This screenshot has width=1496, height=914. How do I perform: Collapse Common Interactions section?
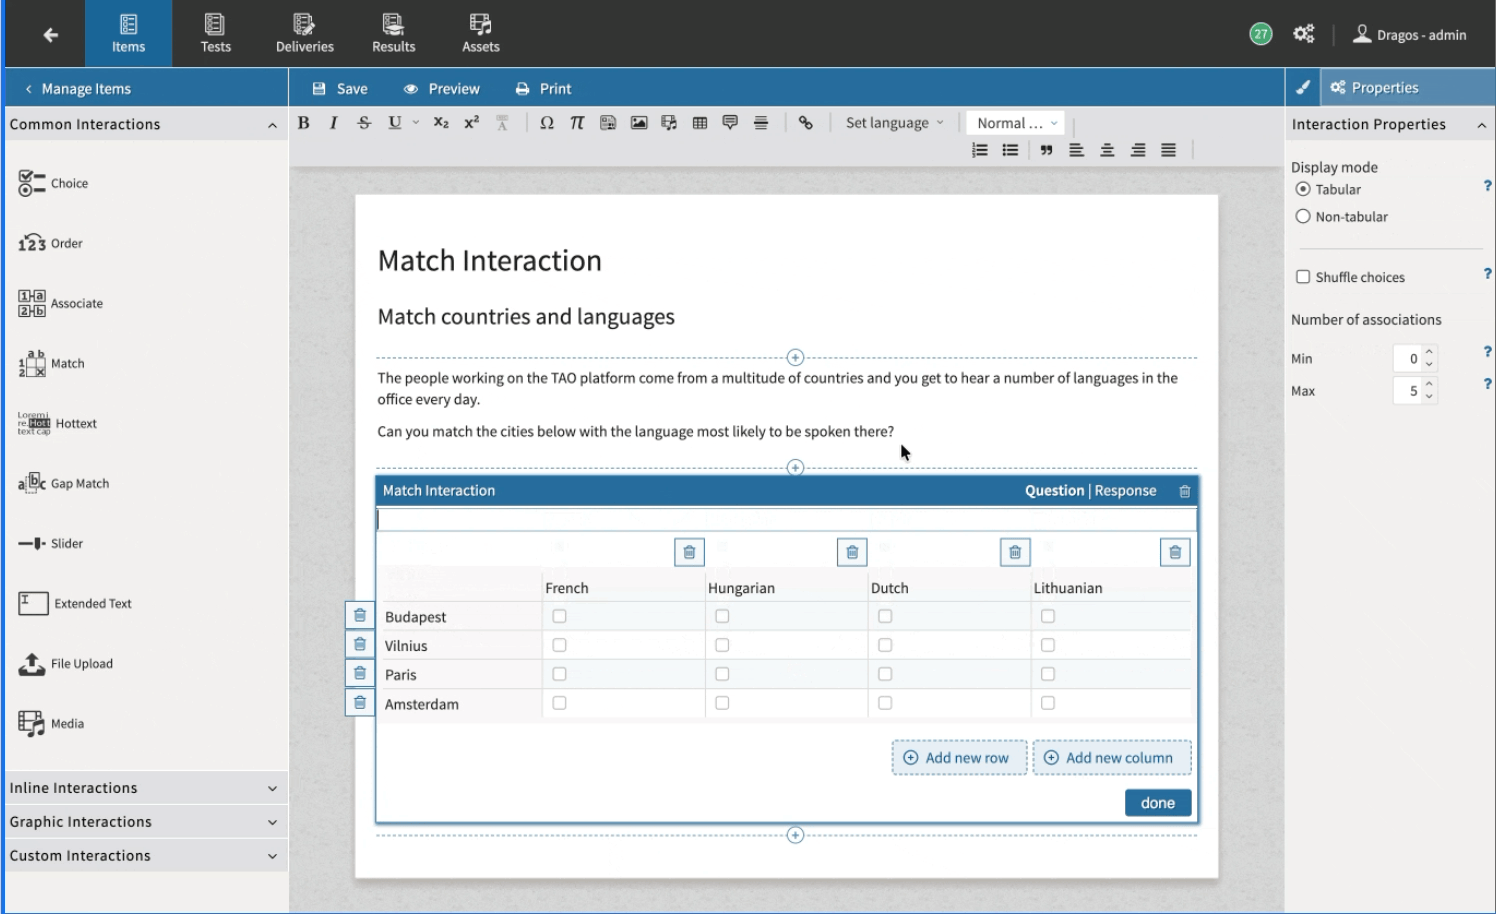pyautogui.click(x=146, y=124)
